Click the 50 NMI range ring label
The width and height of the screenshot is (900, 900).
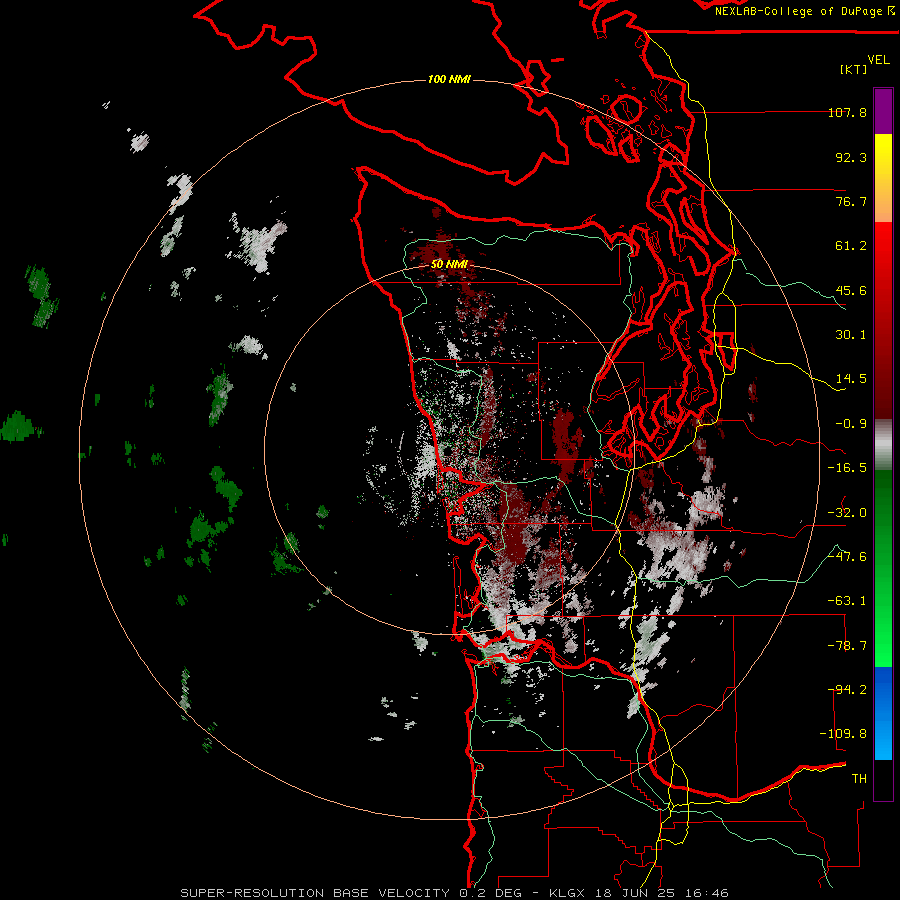click(x=449, y=264)
